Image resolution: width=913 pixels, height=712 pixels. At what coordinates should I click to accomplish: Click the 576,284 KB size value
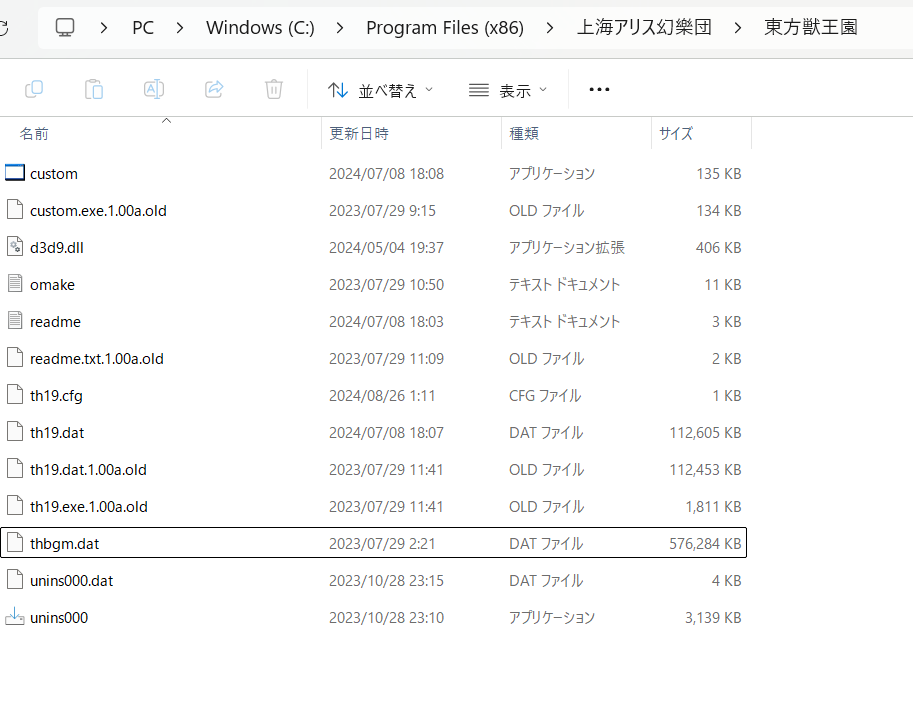705,544
